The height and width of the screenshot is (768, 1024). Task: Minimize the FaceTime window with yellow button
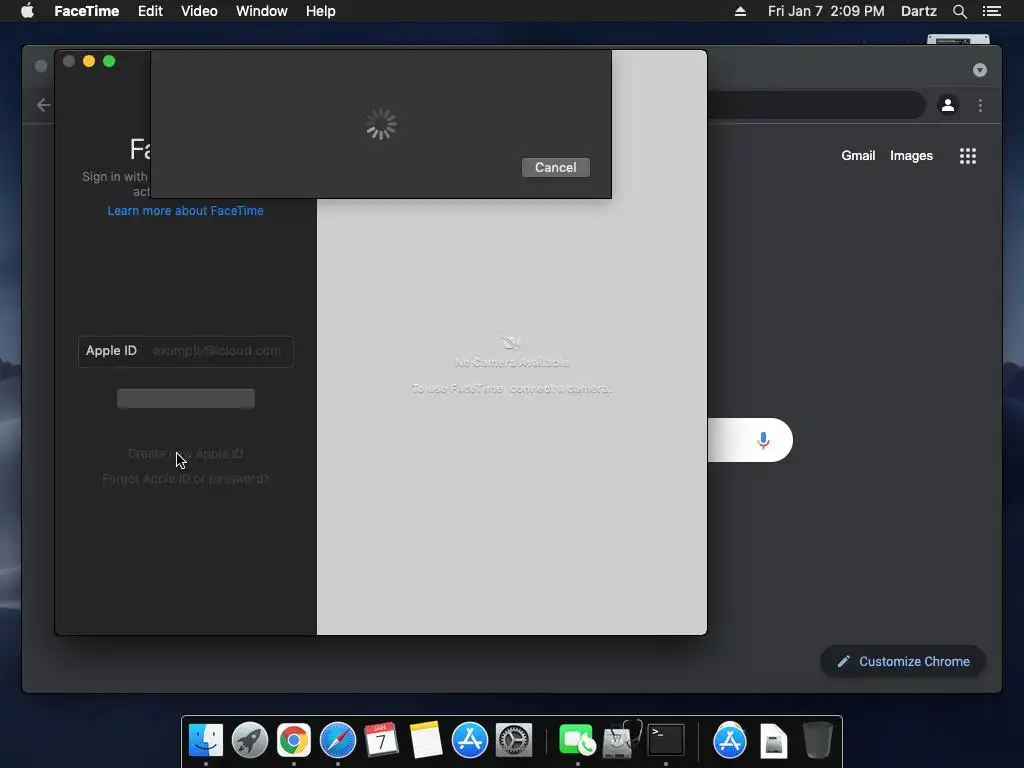pyautogui.click(x=89, y=61)
